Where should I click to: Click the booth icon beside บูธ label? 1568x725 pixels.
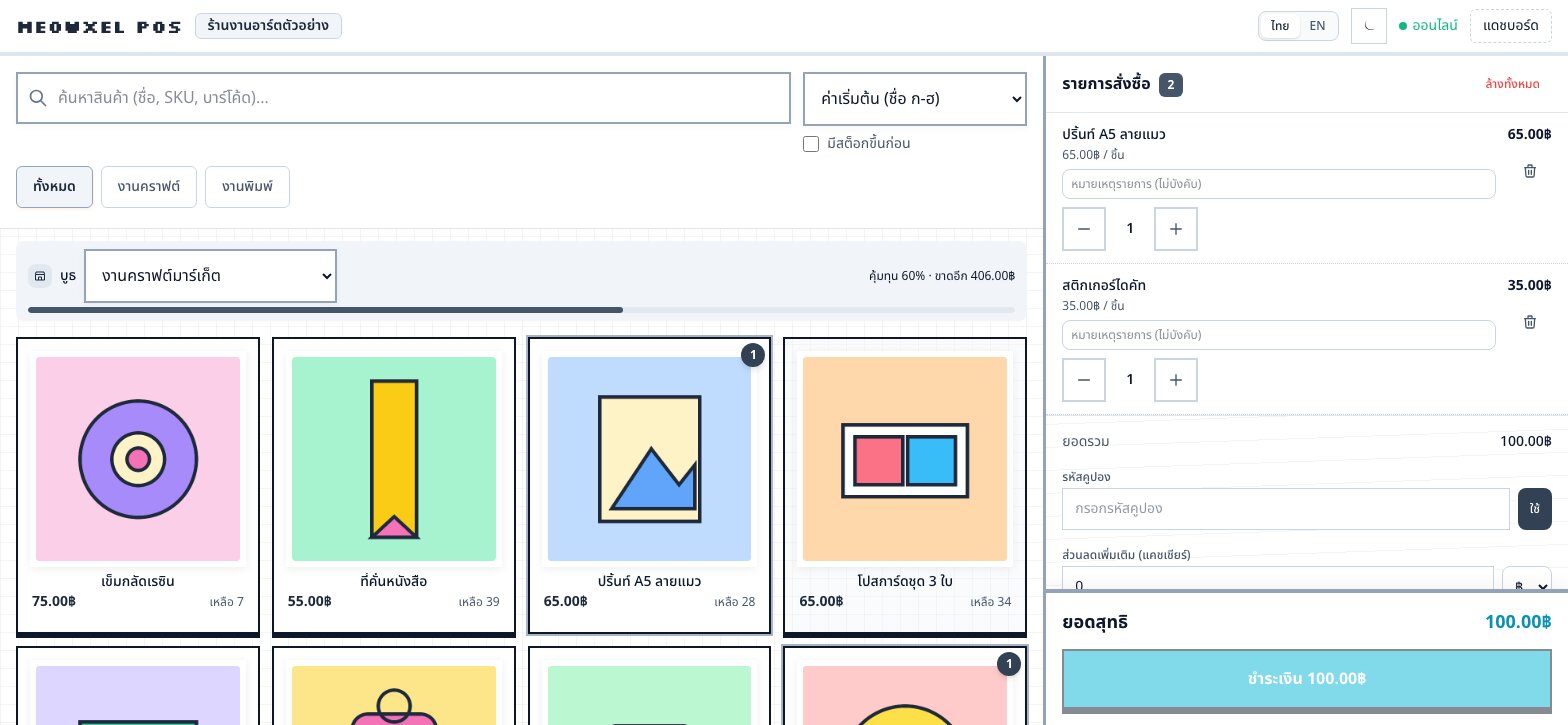pos(40,276)
